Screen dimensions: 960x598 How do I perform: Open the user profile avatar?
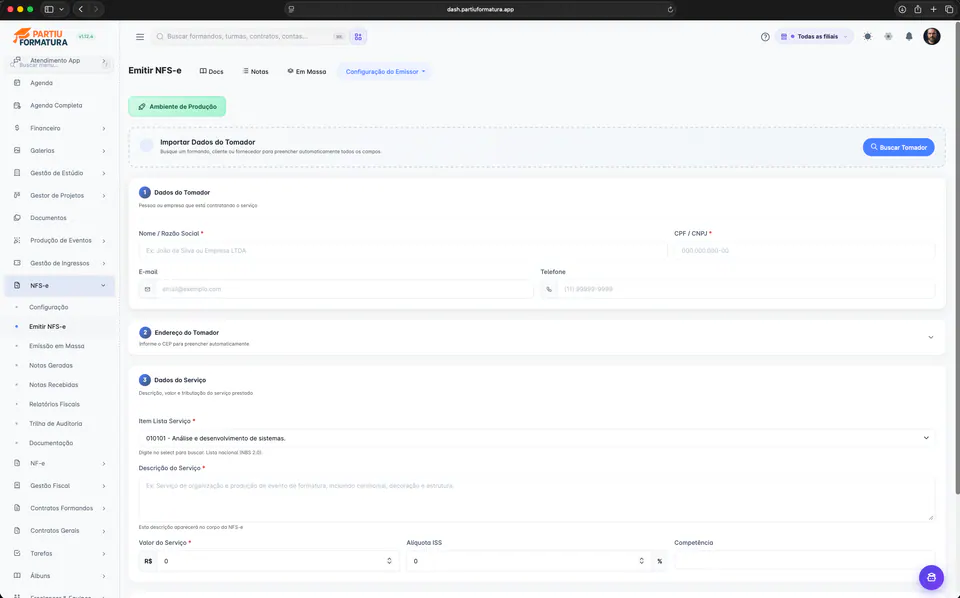coord(932,36)
